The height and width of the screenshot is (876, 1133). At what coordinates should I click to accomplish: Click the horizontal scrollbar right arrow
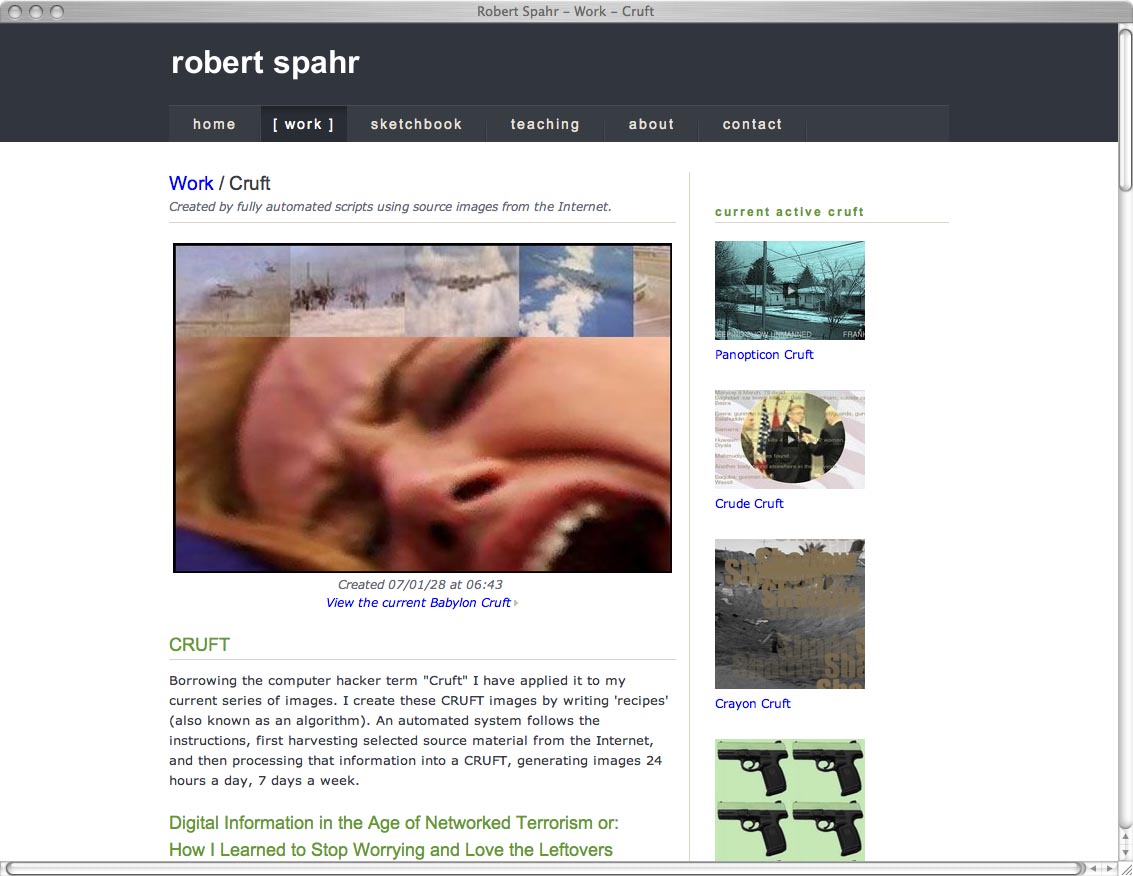(x=1110, y=869)
